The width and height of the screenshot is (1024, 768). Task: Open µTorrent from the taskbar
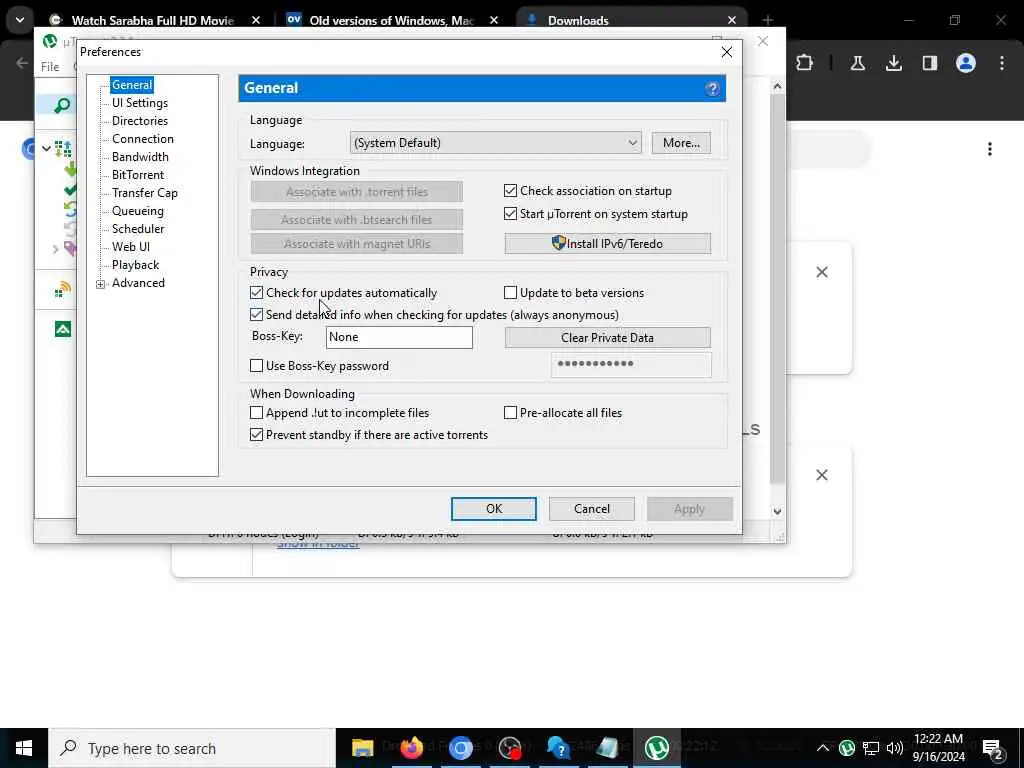pyautogui.click(x=656, y=748)
